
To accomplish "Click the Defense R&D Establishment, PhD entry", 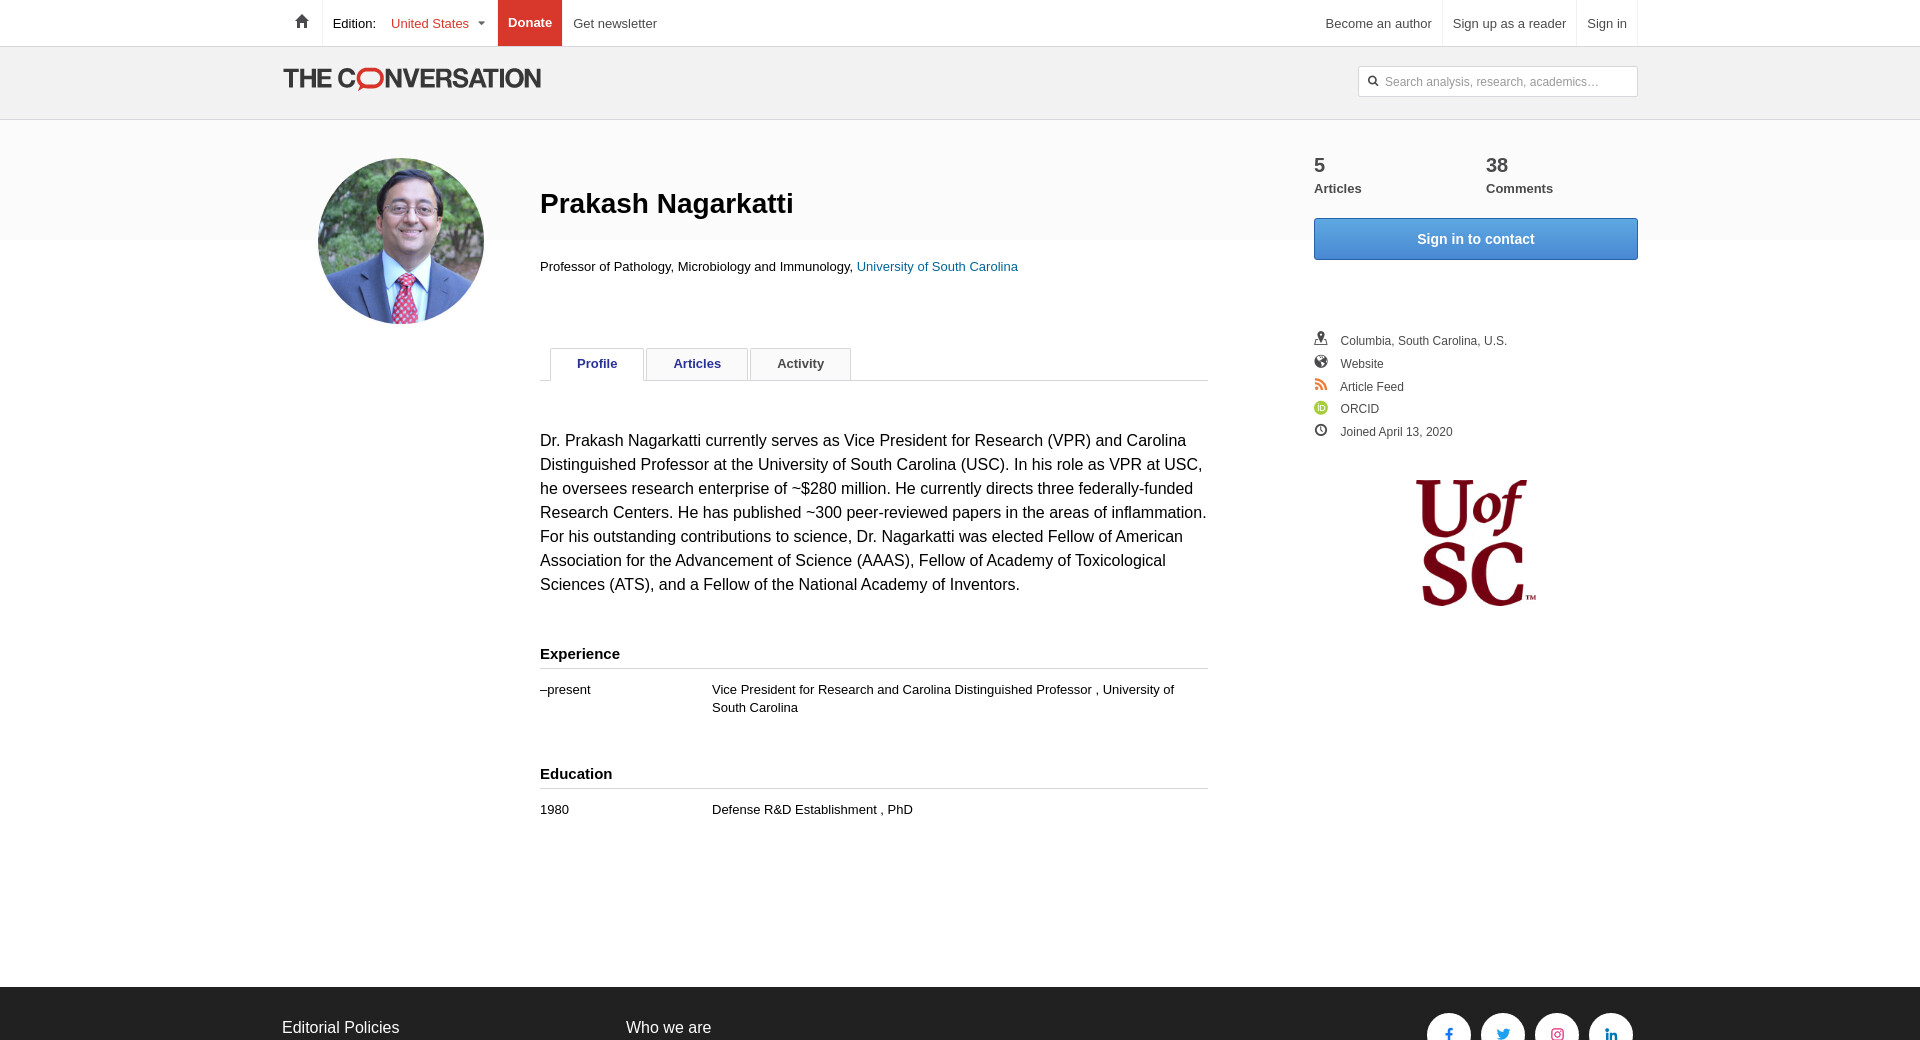I will pyautogui.click(x=812, y=810).
